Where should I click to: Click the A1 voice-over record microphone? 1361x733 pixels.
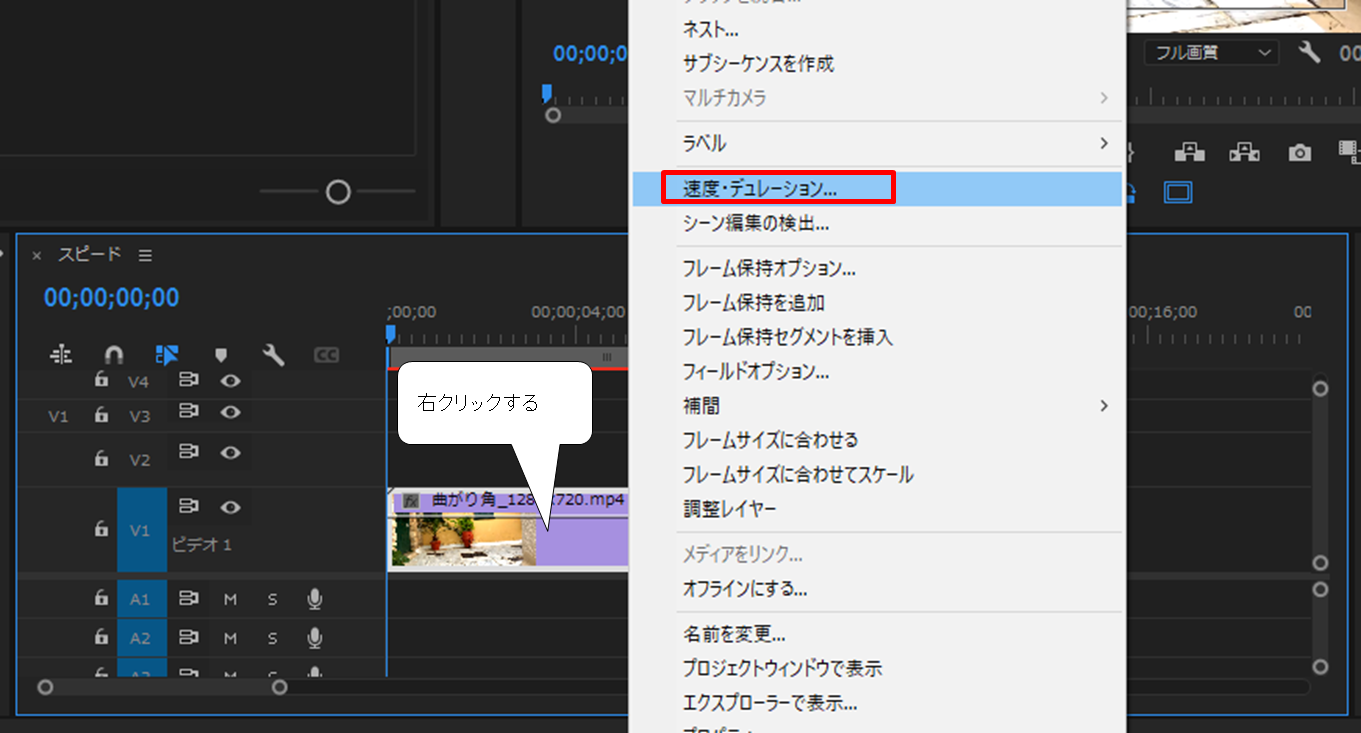[x=314, y=599]
